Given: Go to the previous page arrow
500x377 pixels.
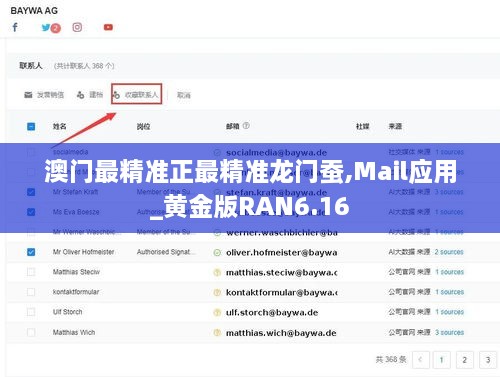Looking at the screenshot, I should [421, 360].
